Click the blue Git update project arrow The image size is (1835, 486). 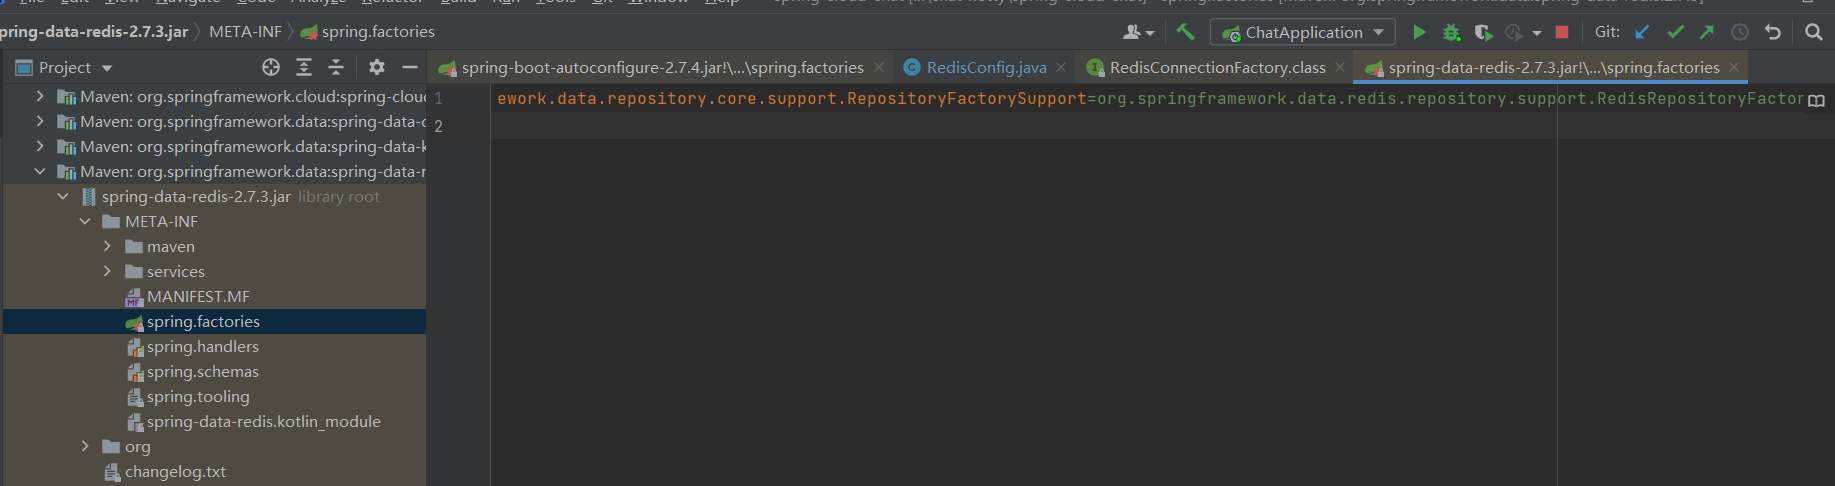click(1642, 32)
